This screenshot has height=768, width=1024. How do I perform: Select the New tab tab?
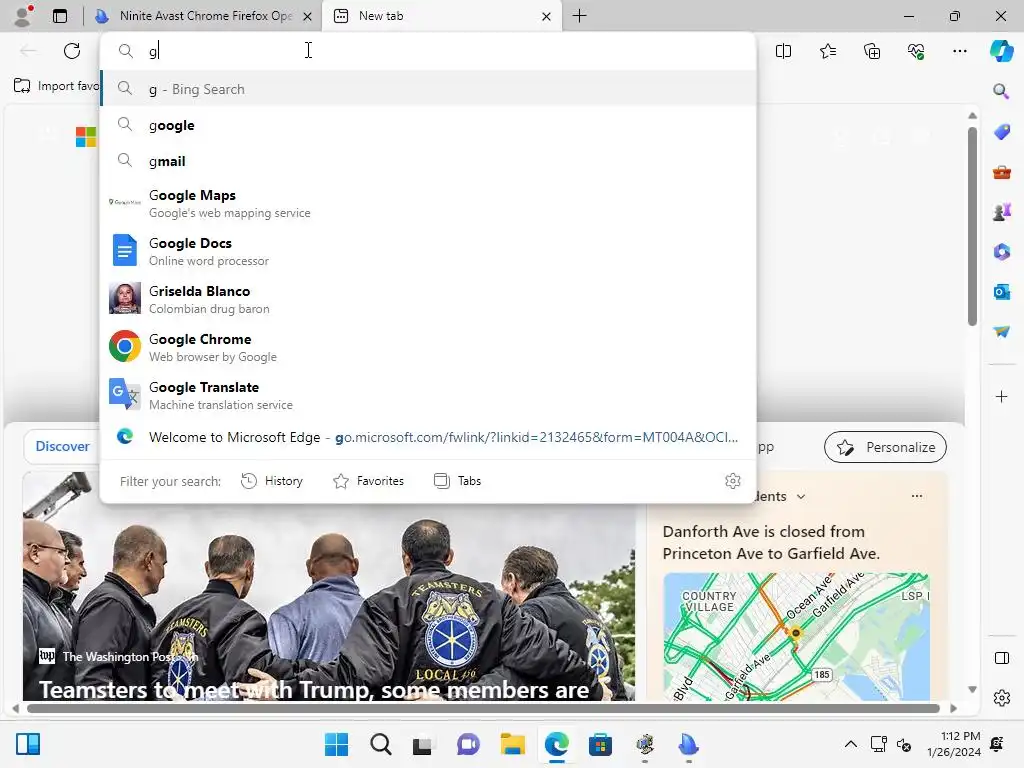442,16
